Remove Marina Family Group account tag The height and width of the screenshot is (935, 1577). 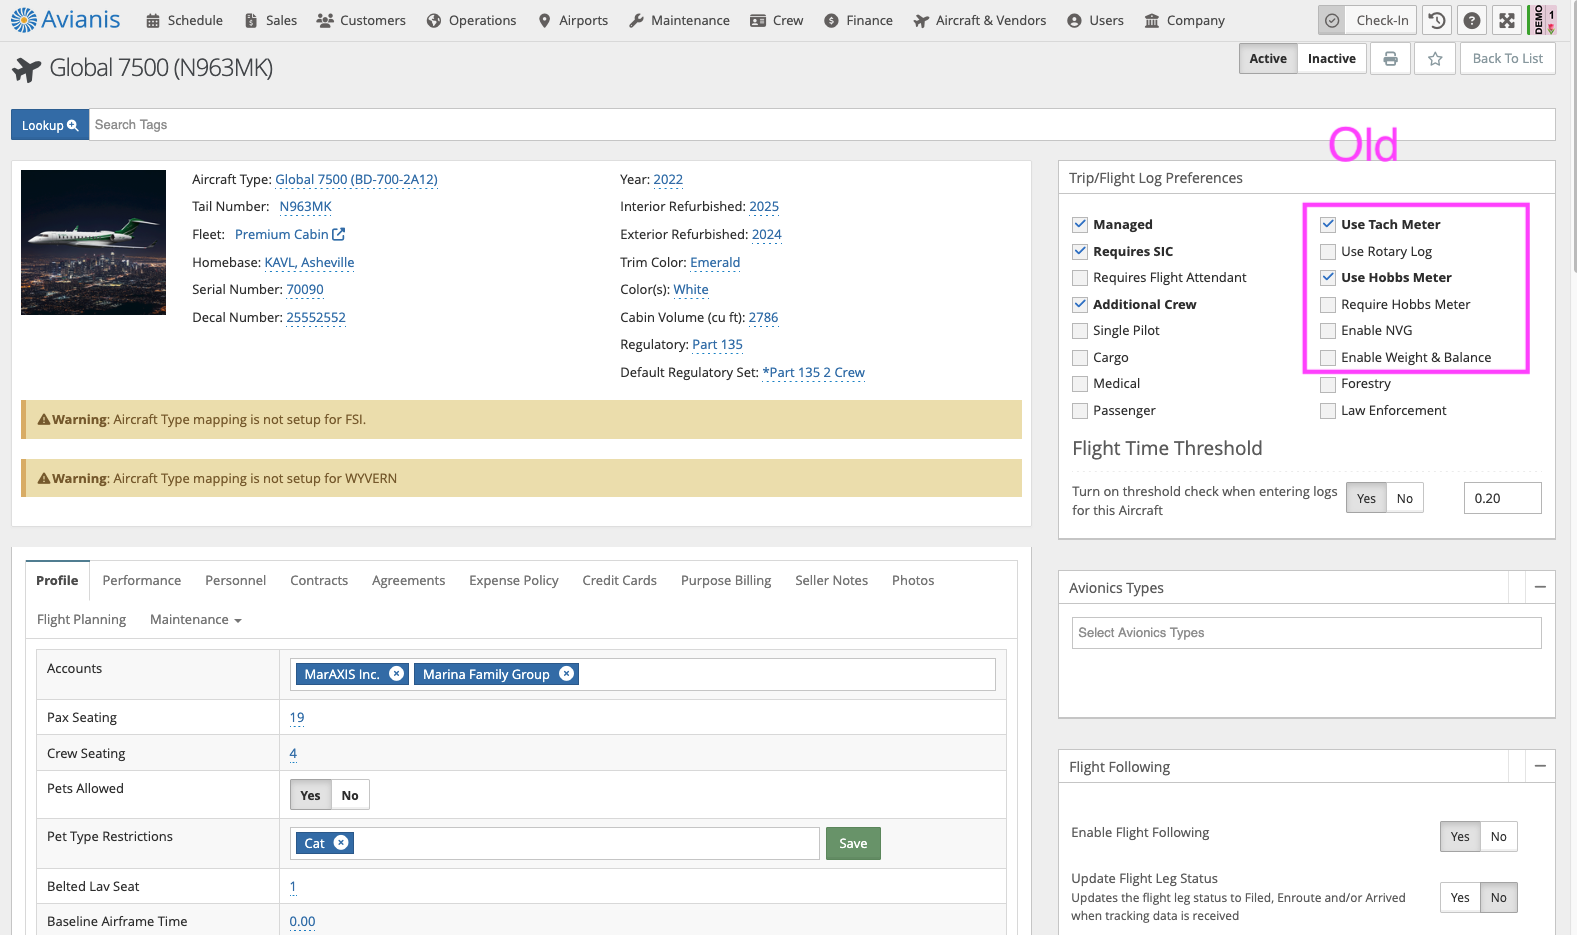pos(567,674)
